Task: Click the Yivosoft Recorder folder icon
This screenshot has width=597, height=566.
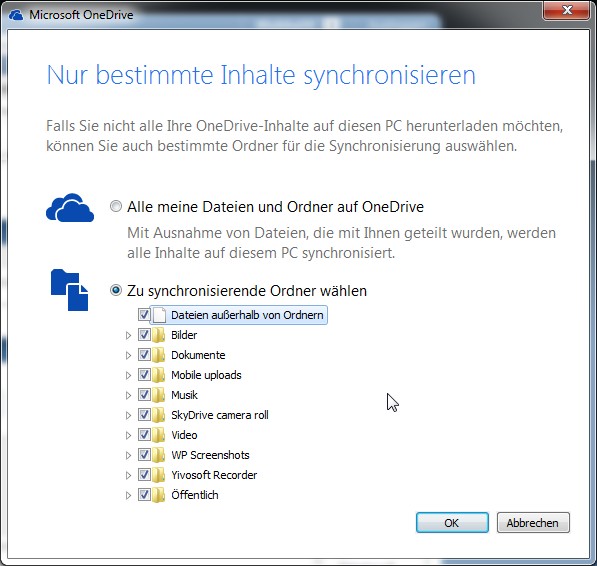Action: tap(159, 475)
